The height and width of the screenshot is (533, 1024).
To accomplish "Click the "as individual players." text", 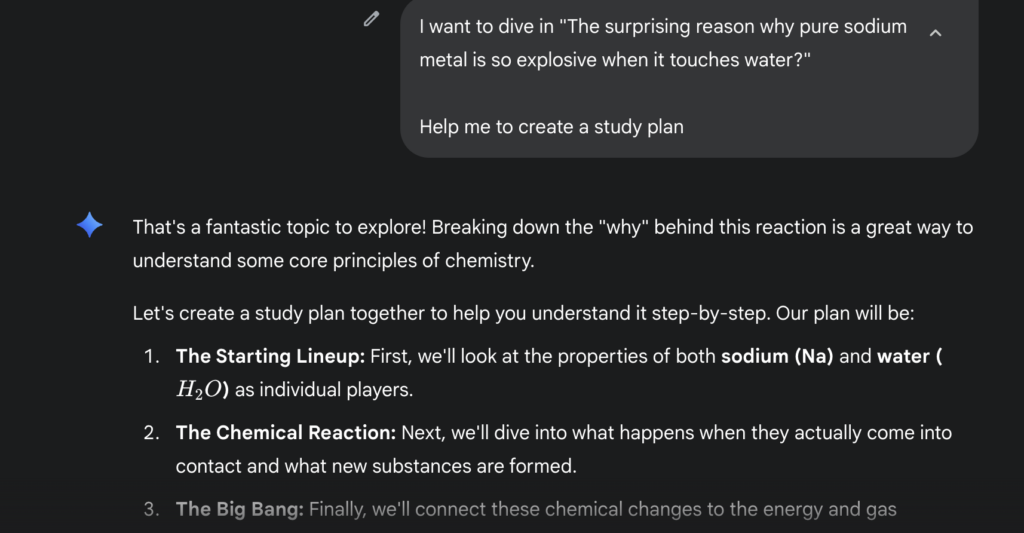I will (x=323, y=390).
